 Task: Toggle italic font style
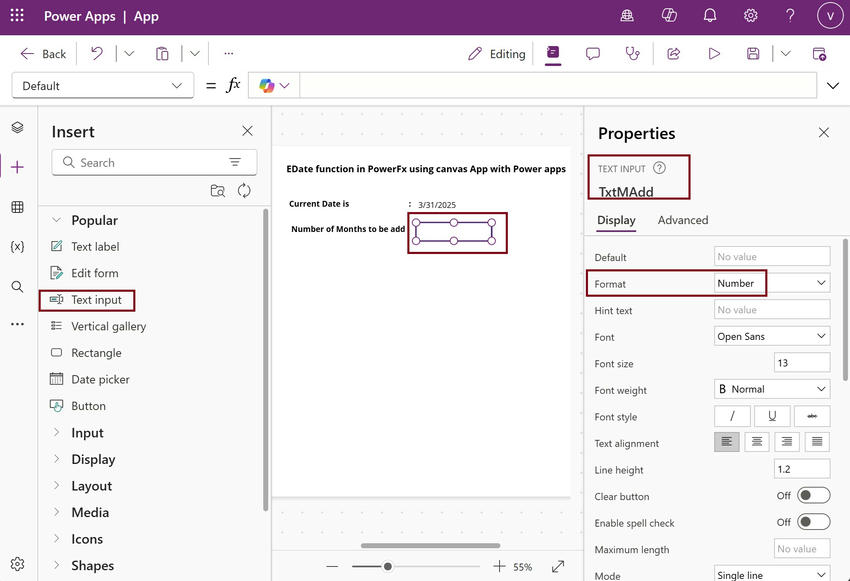tap(732, 416)
